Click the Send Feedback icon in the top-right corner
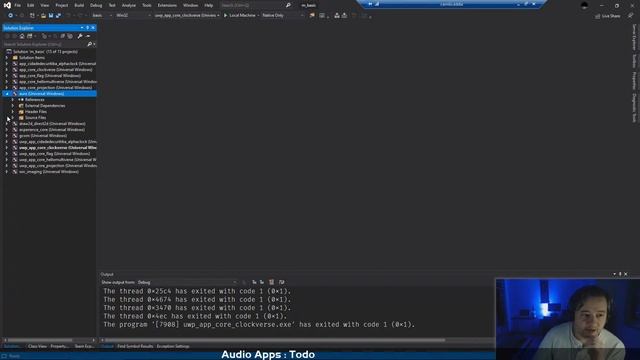The image size is (640, 360). (630, 16)
